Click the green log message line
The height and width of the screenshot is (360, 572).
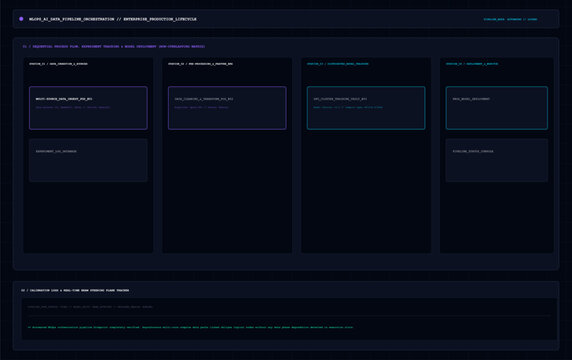190,327
